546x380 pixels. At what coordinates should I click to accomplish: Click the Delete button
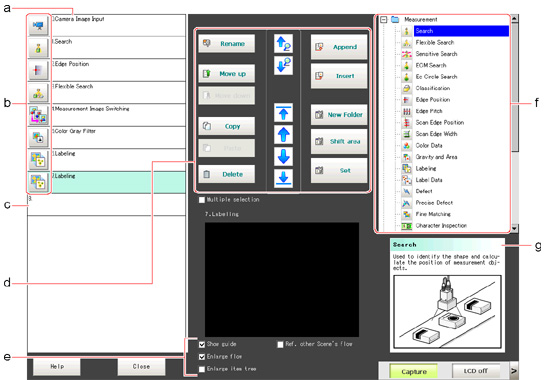226,174
